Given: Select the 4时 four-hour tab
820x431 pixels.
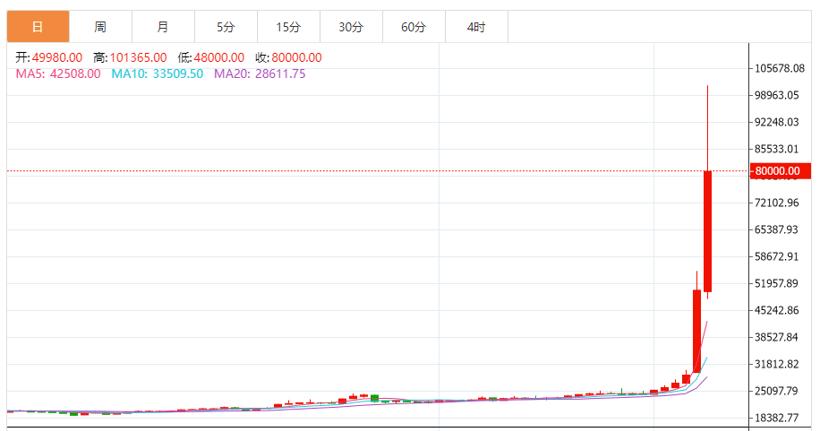Looking at the screenshot, I should point(476,27).
